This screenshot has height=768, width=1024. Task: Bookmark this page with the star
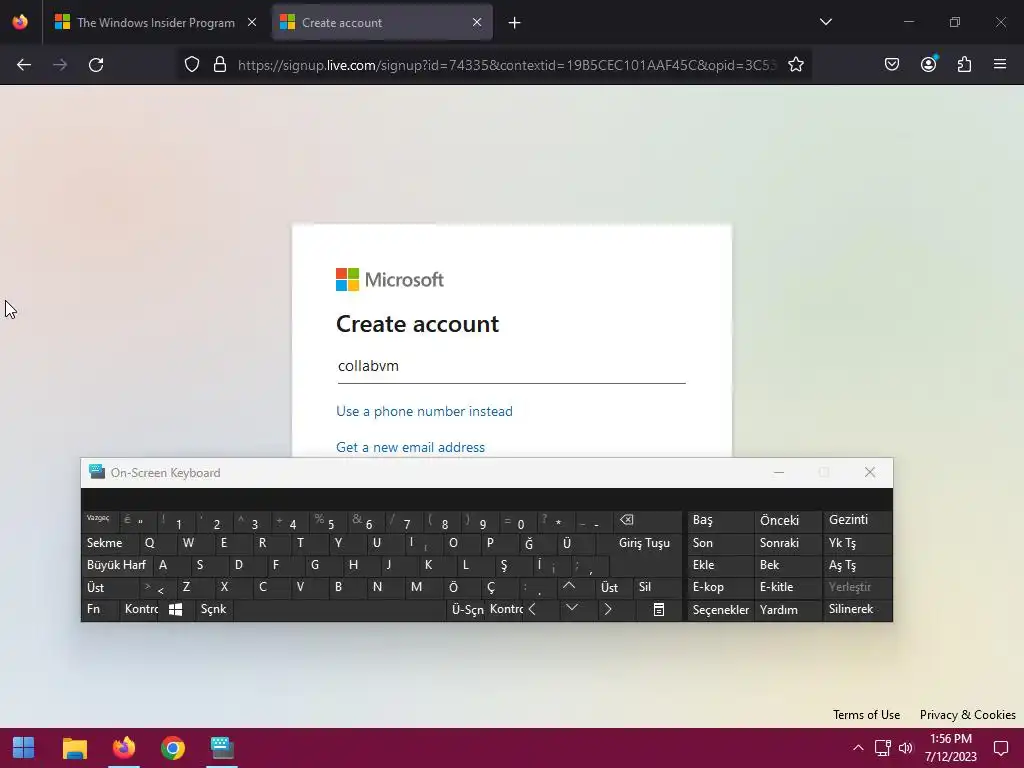tap(795, 65)
